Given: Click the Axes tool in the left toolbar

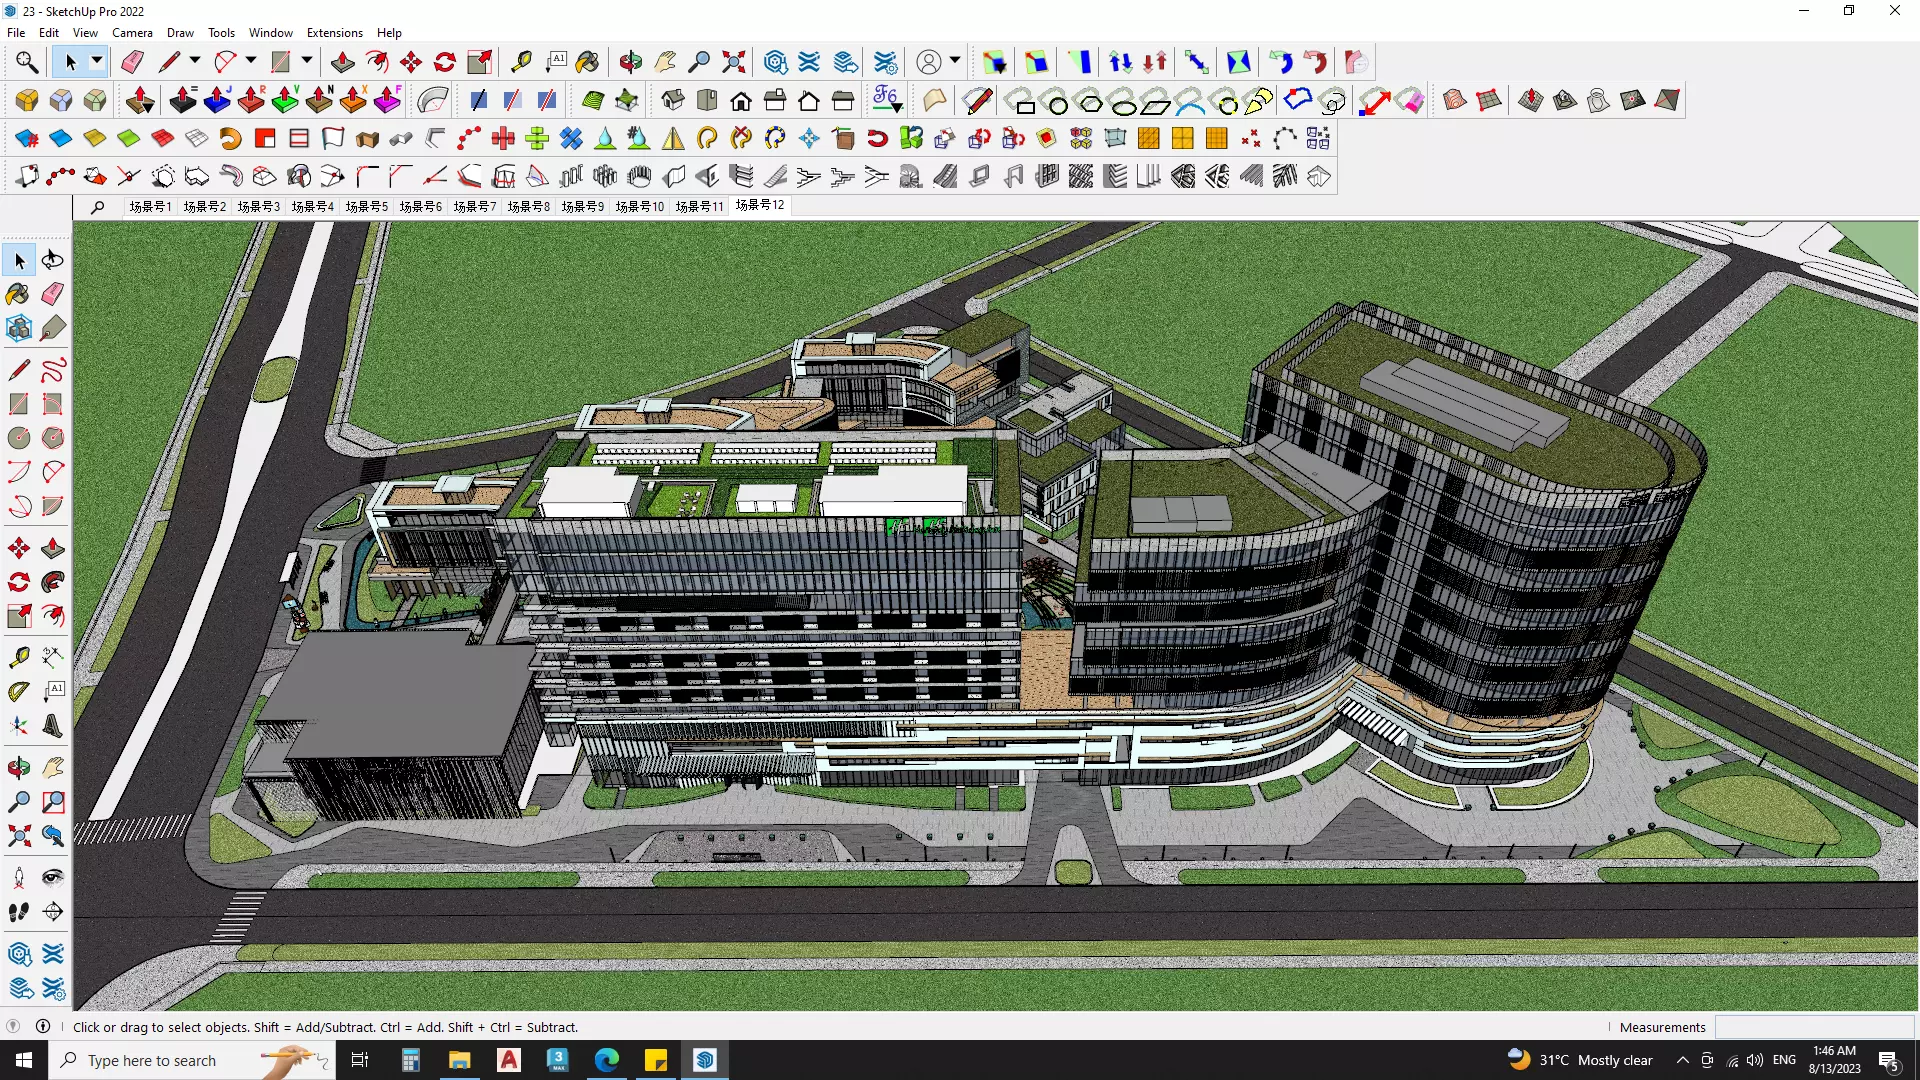Looking at the screenshot, I should [x=19, y=726].
